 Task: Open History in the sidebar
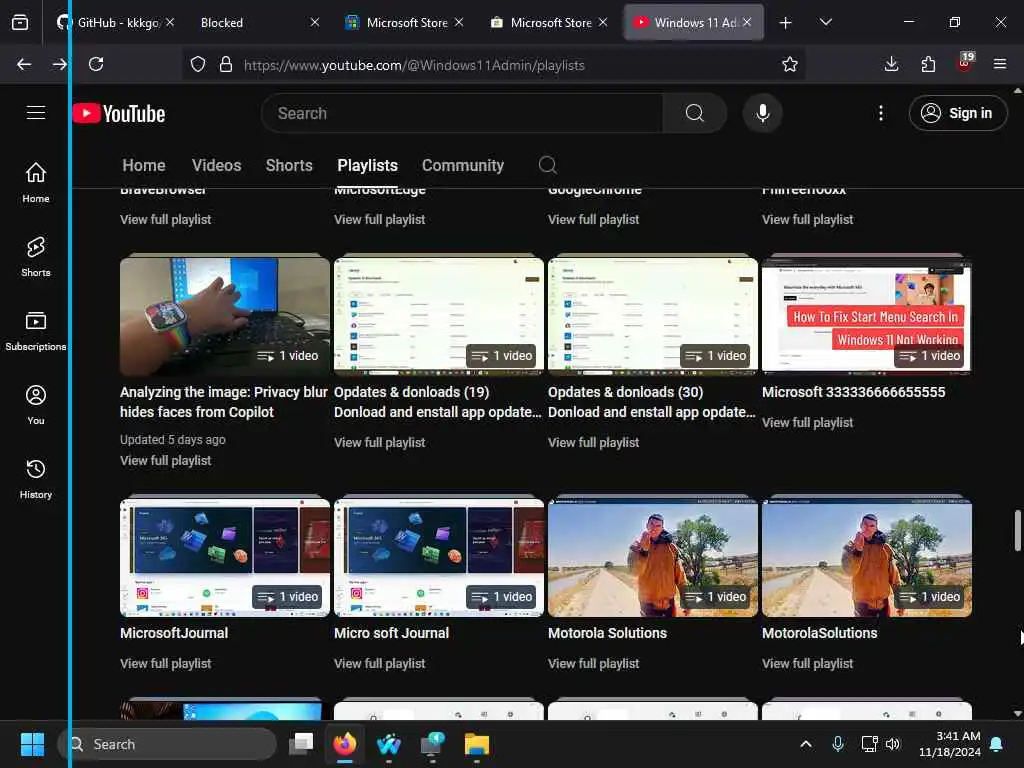[x=36, y=479]
